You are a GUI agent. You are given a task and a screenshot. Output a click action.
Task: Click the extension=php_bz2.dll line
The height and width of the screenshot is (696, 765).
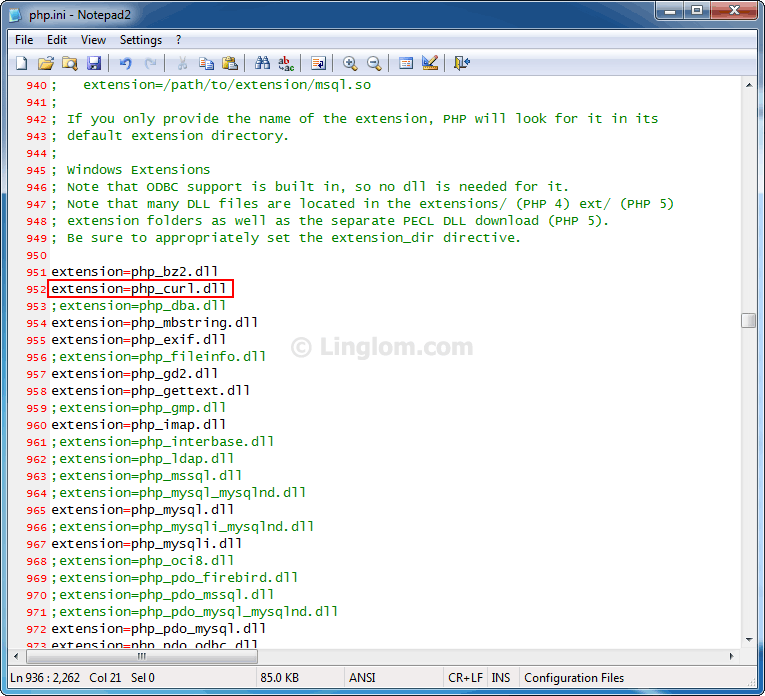pos(135,272)
